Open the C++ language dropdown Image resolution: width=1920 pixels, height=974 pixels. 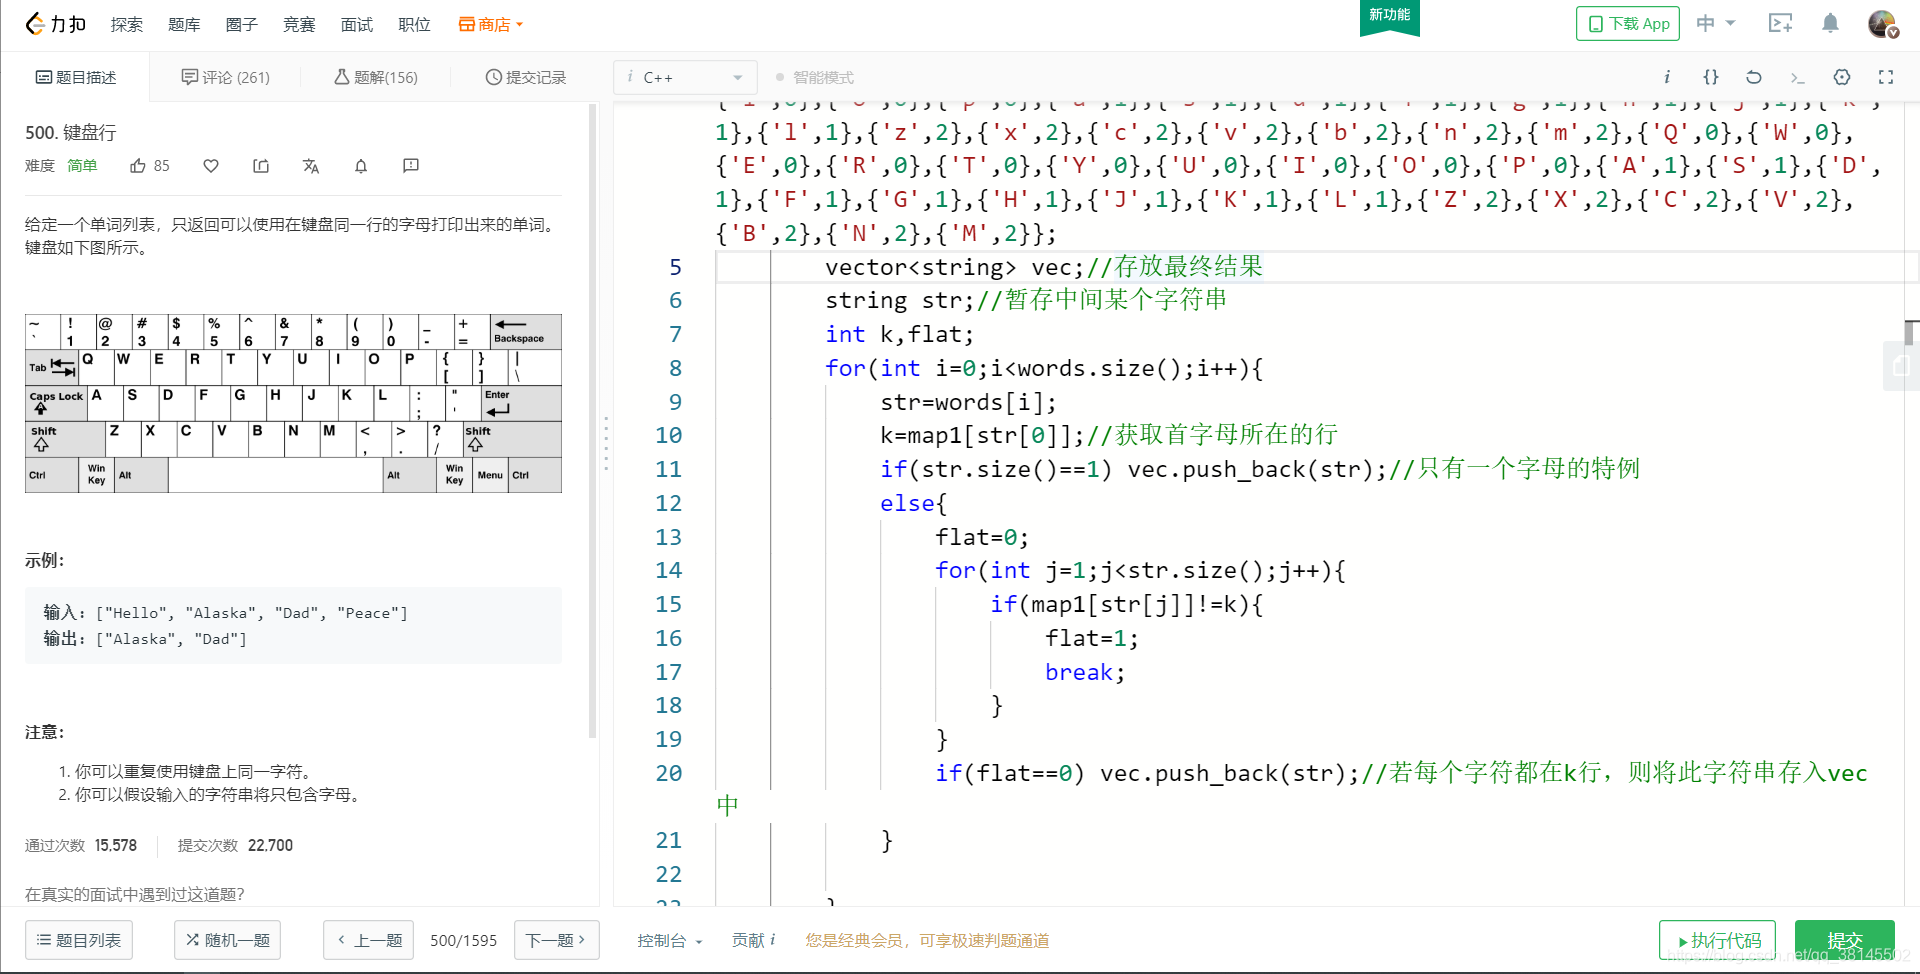(x=685, y=77)
